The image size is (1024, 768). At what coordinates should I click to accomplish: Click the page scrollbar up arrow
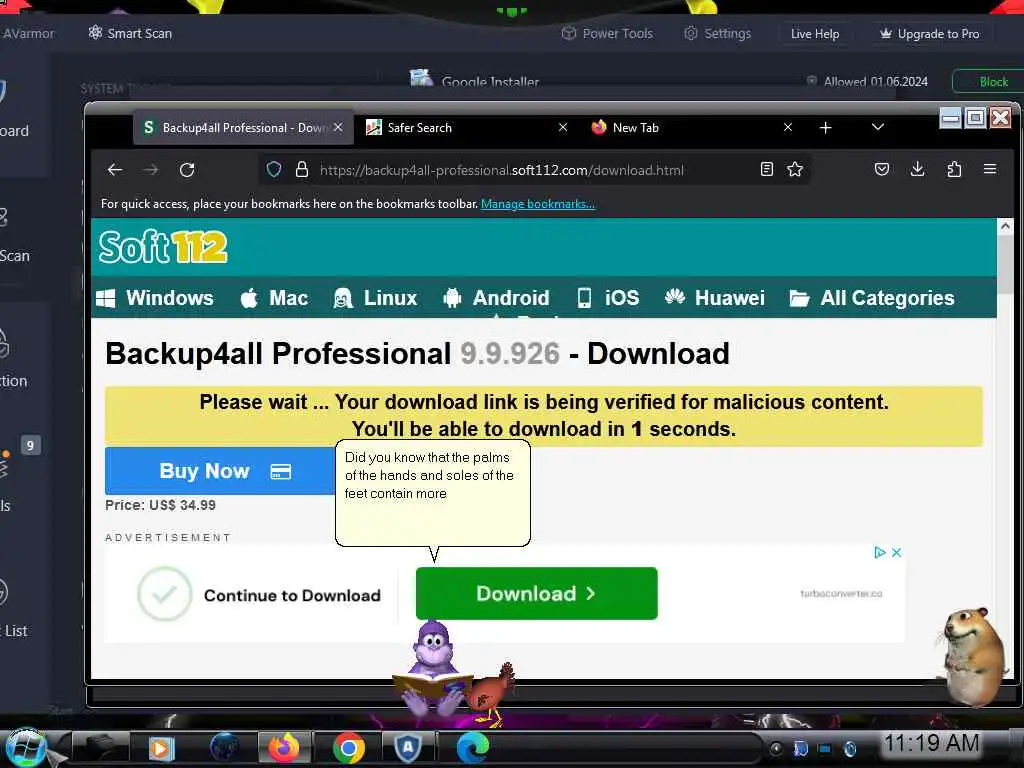1005,226
